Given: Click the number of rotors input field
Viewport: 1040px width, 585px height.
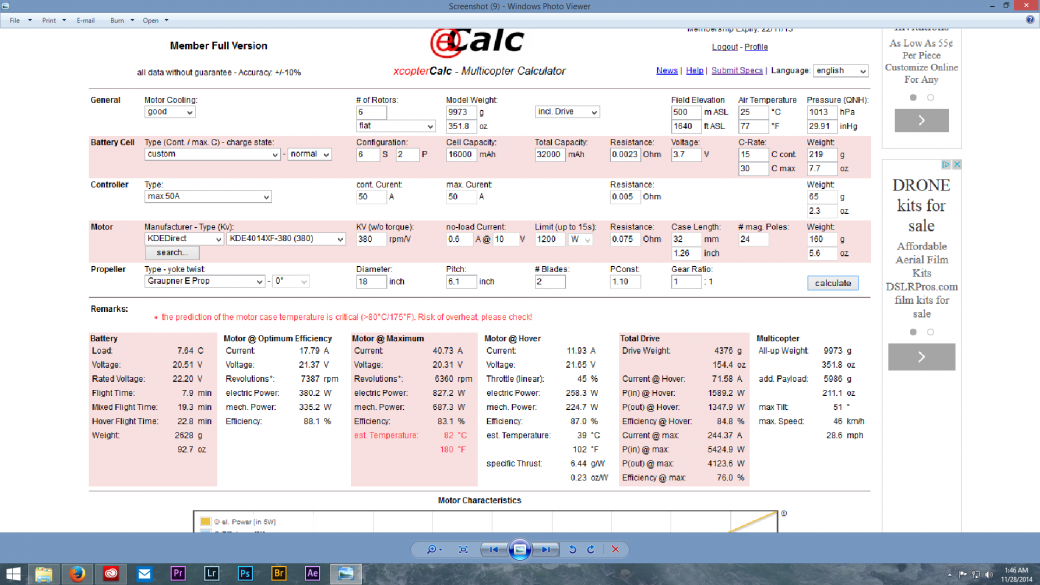Looking at the screenshot, I should click(371, 112).
